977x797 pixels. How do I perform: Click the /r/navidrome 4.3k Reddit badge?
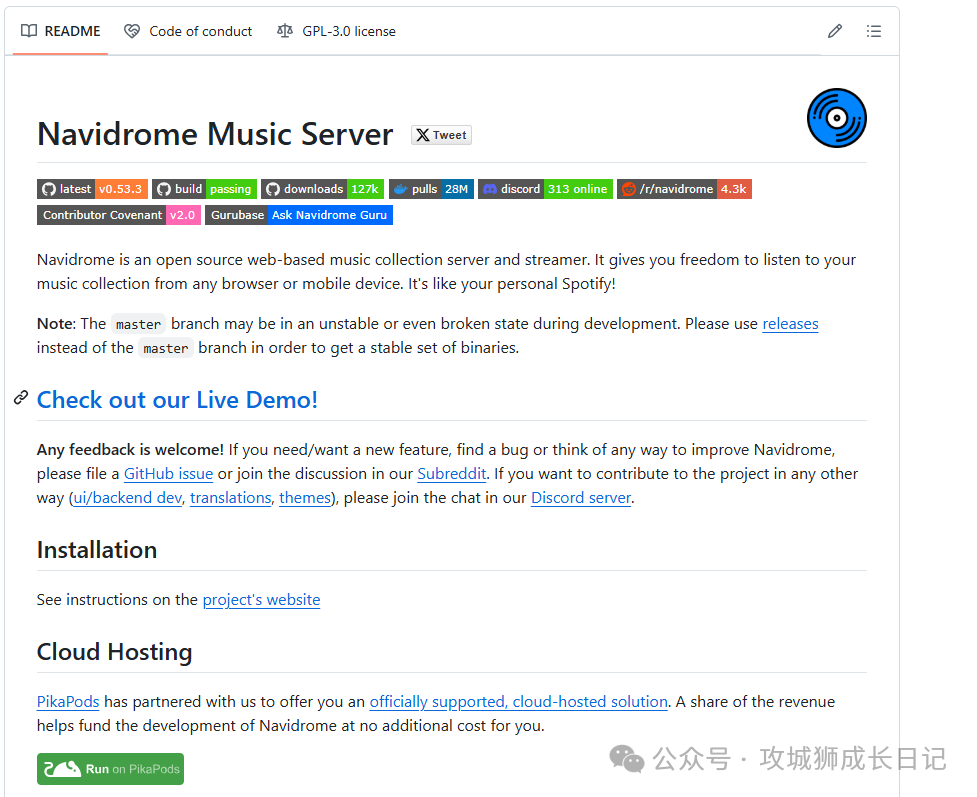click(x=684, y=189)
